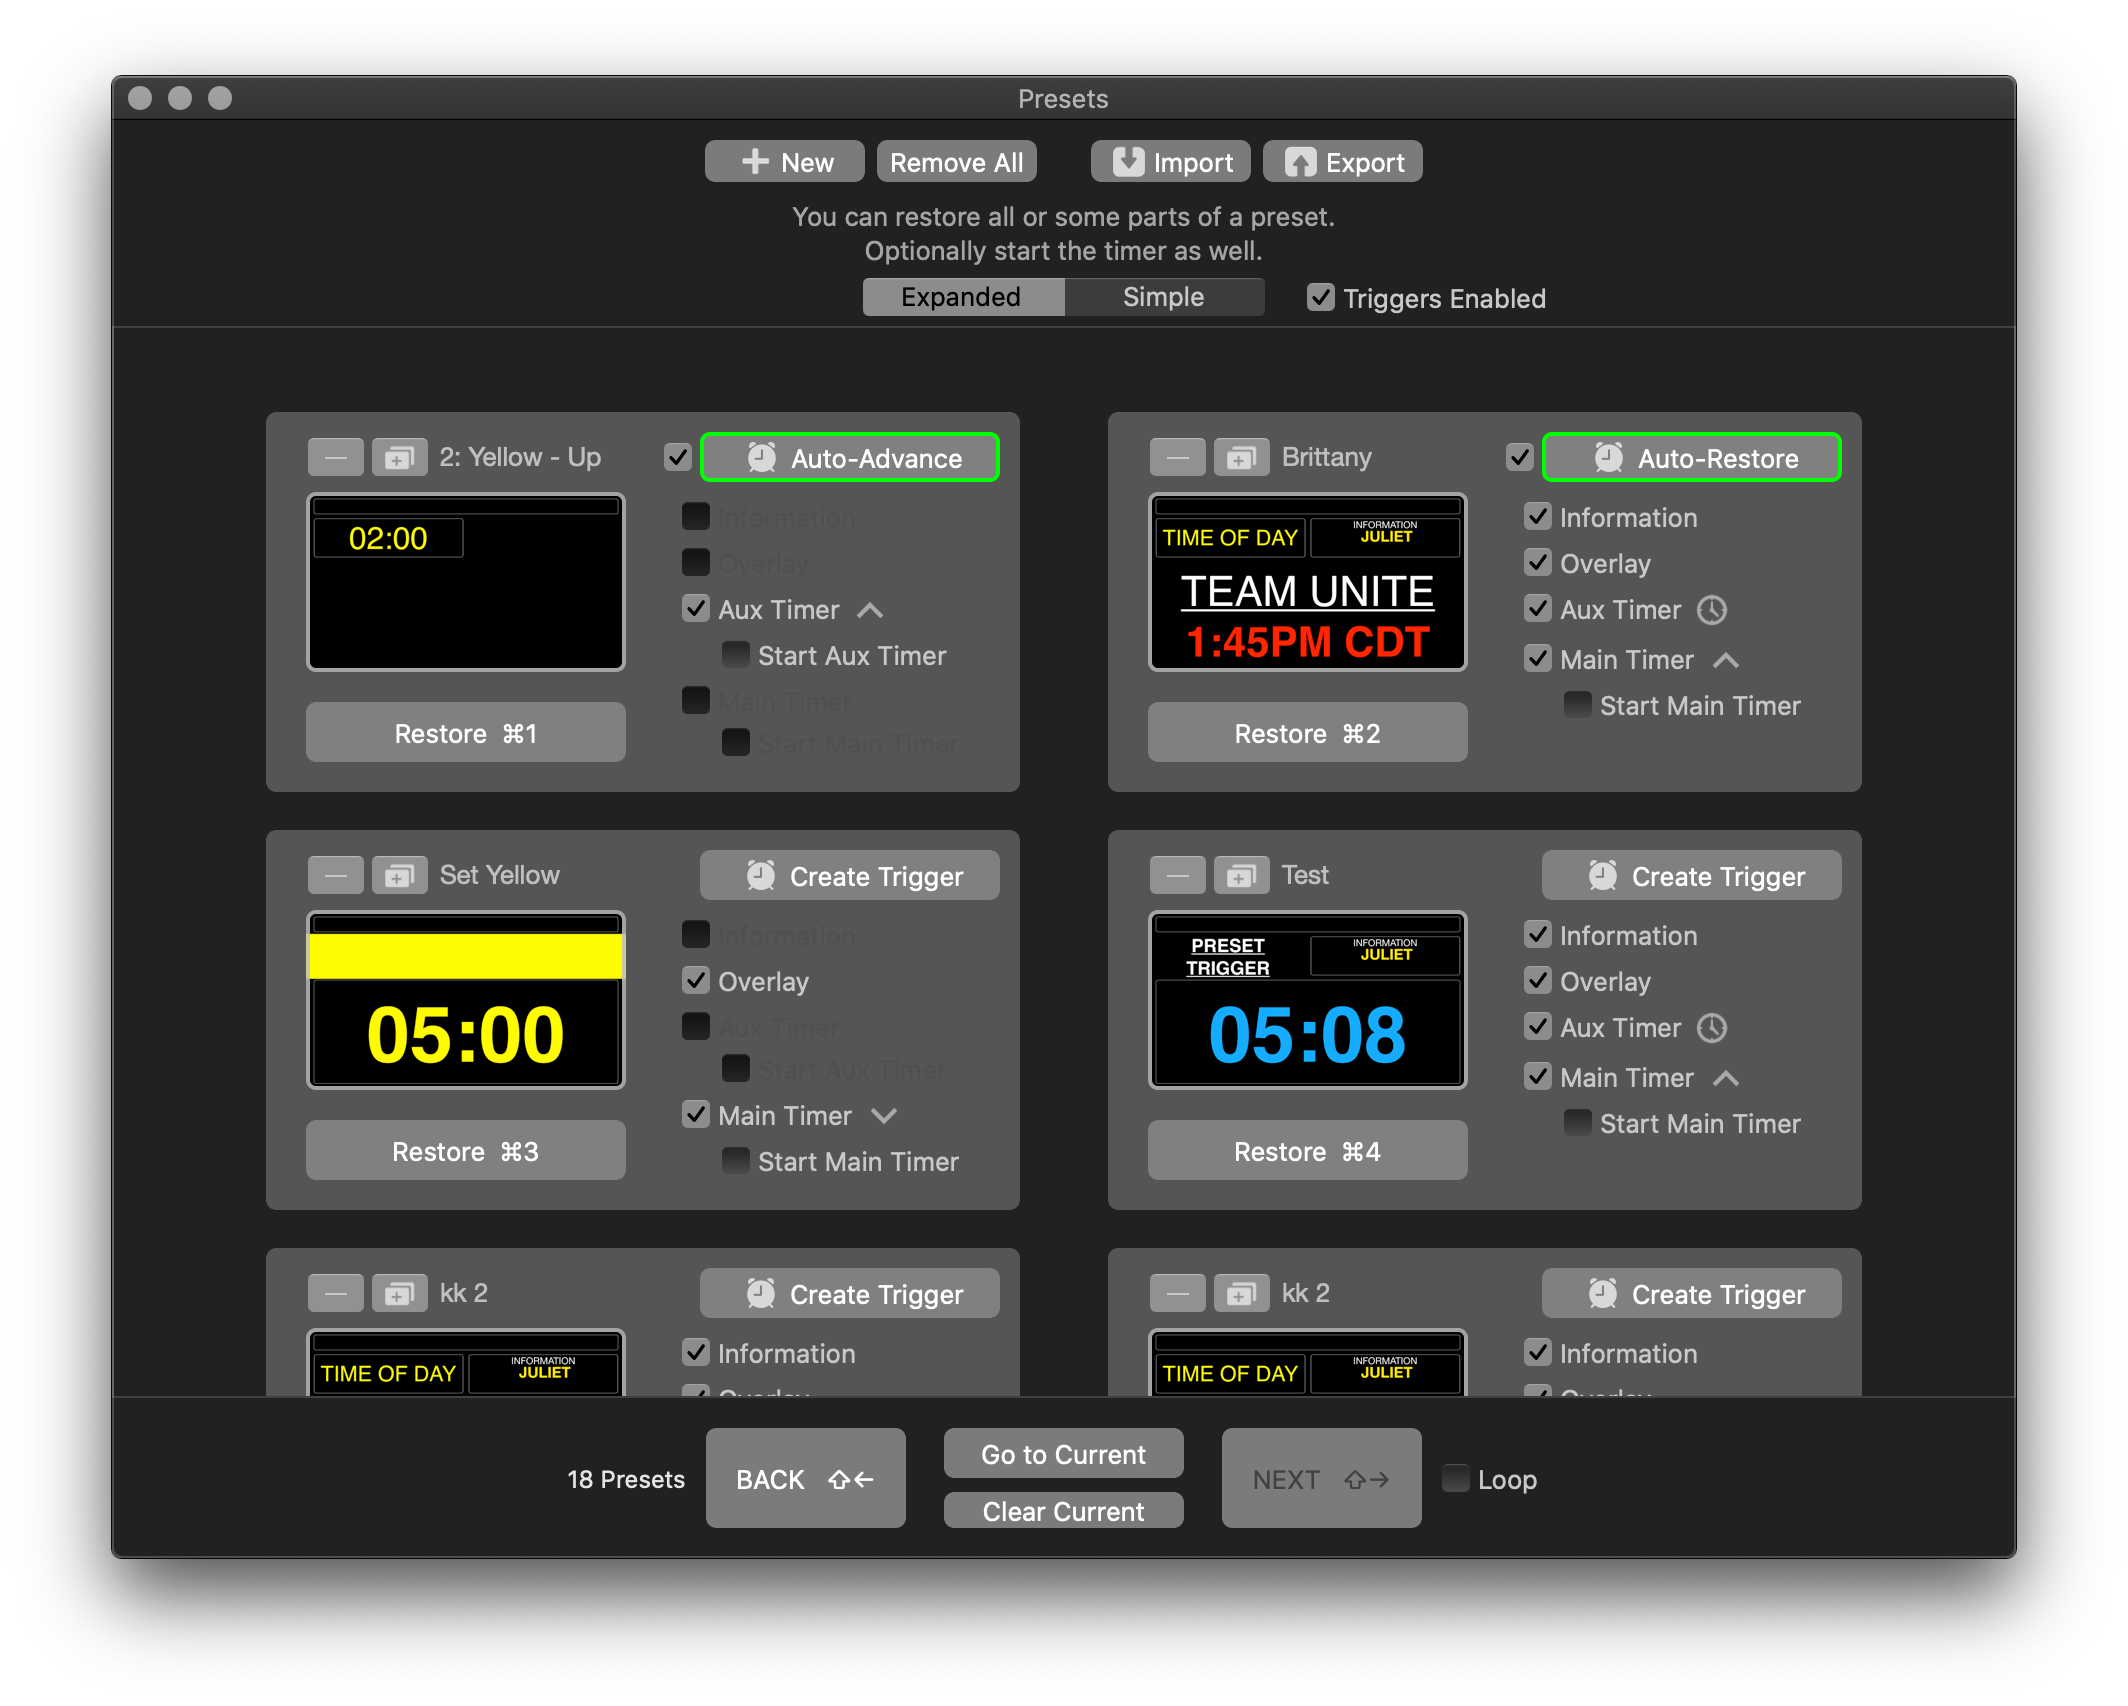Create Trigger for right kk 2 preset
The width and height of the screenshot is (2128, 1706).
coord(1692,1294)
